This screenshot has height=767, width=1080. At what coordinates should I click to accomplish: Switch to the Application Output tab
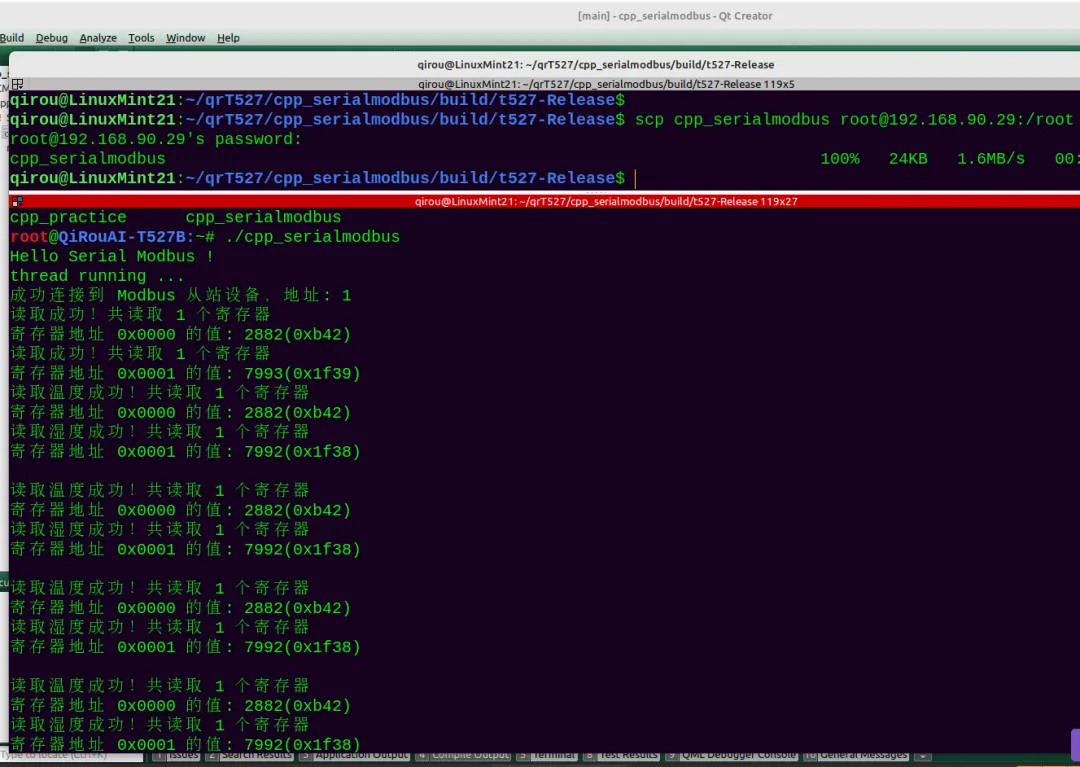[x=353, y=755]
